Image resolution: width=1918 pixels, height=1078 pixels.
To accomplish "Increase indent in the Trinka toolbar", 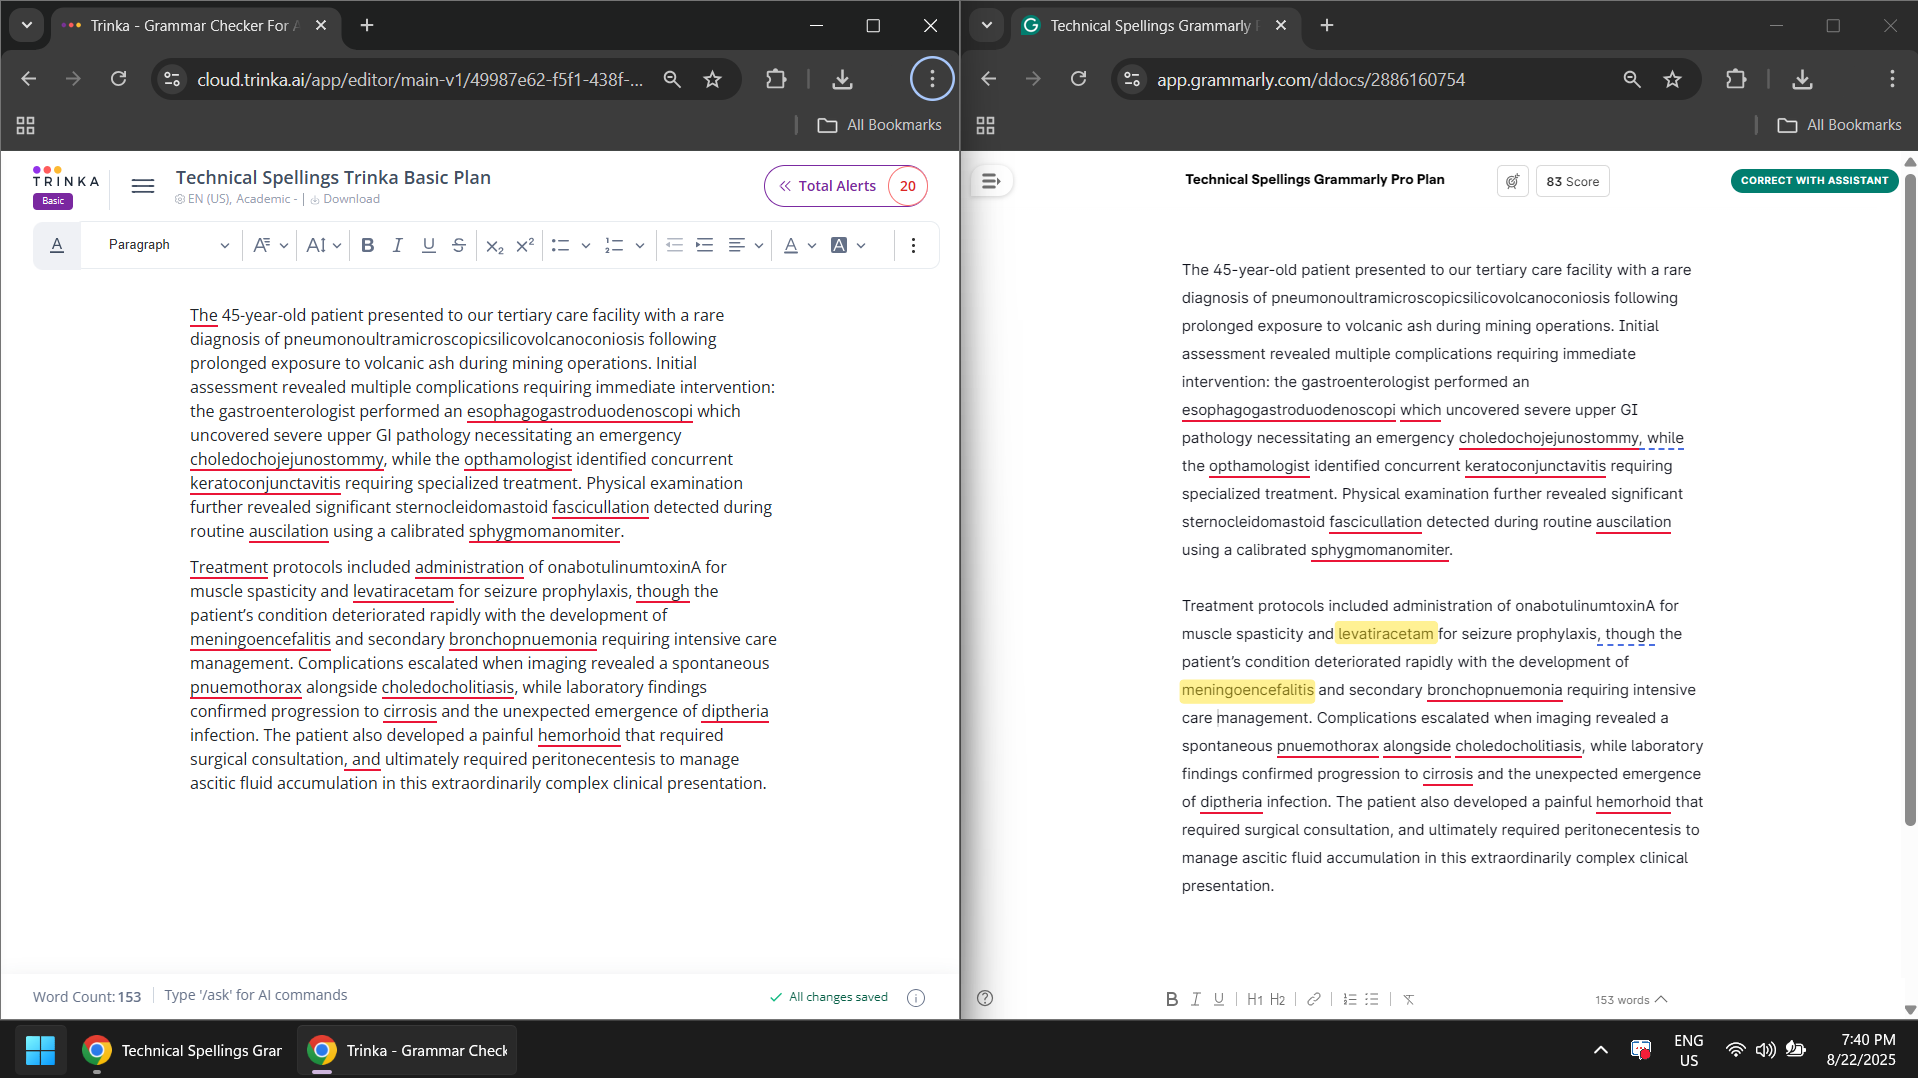I will tap(705, 245).
